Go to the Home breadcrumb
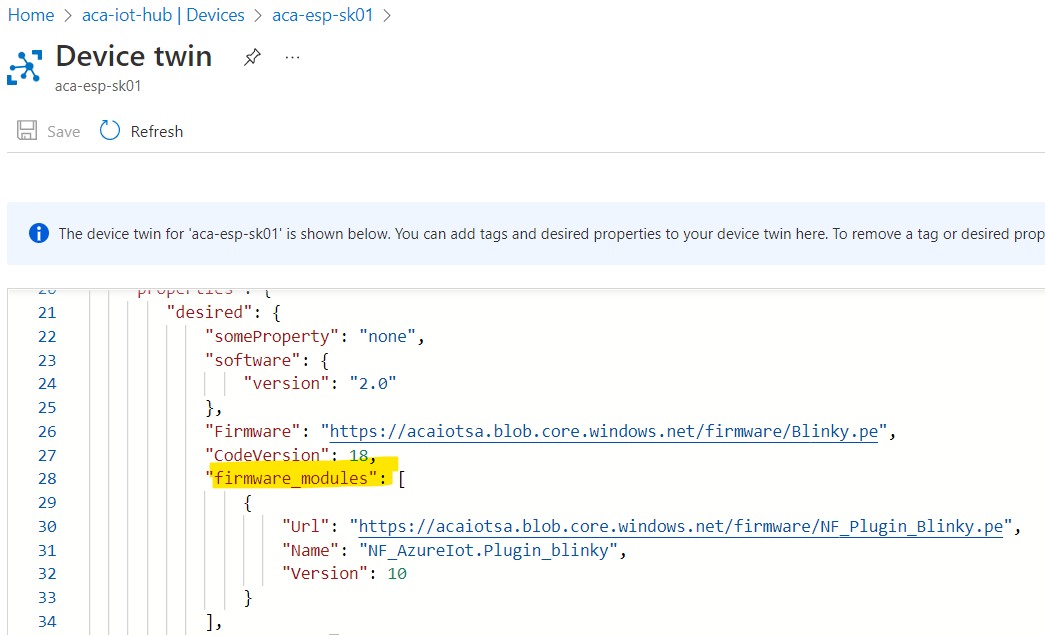This screenshot has width=1045, height=635. pos(31,15)
